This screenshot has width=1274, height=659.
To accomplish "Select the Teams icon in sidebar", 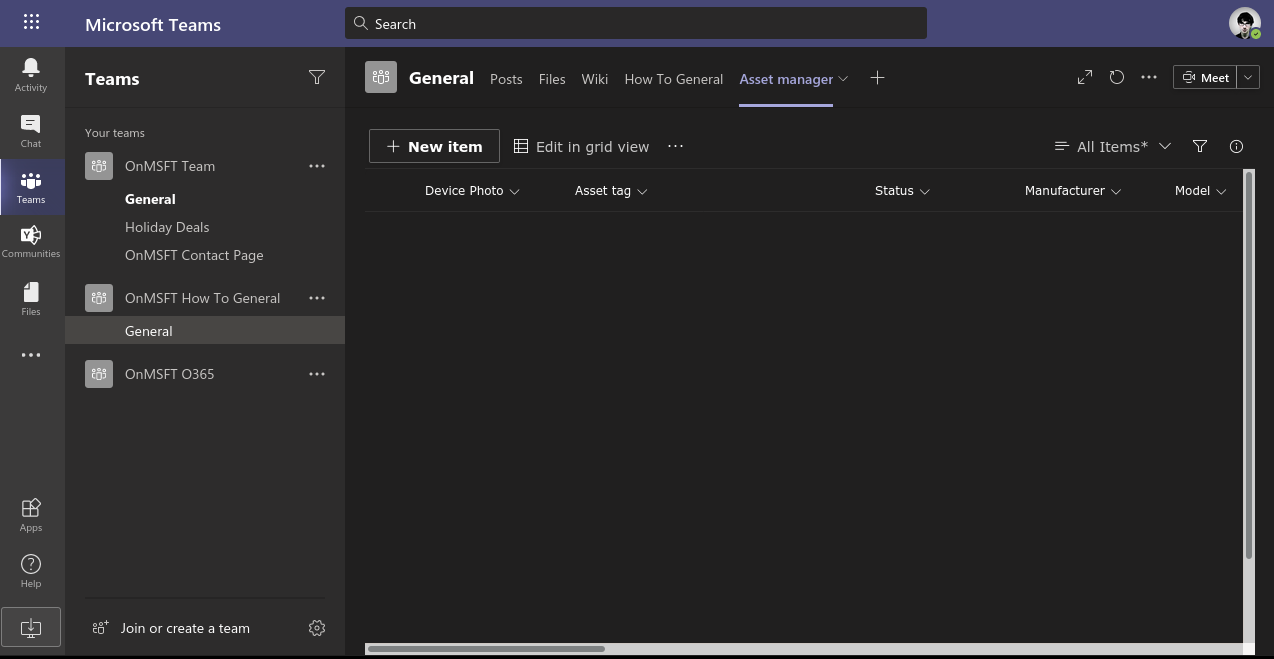I will pyautogui.click(x=31, y=187).
